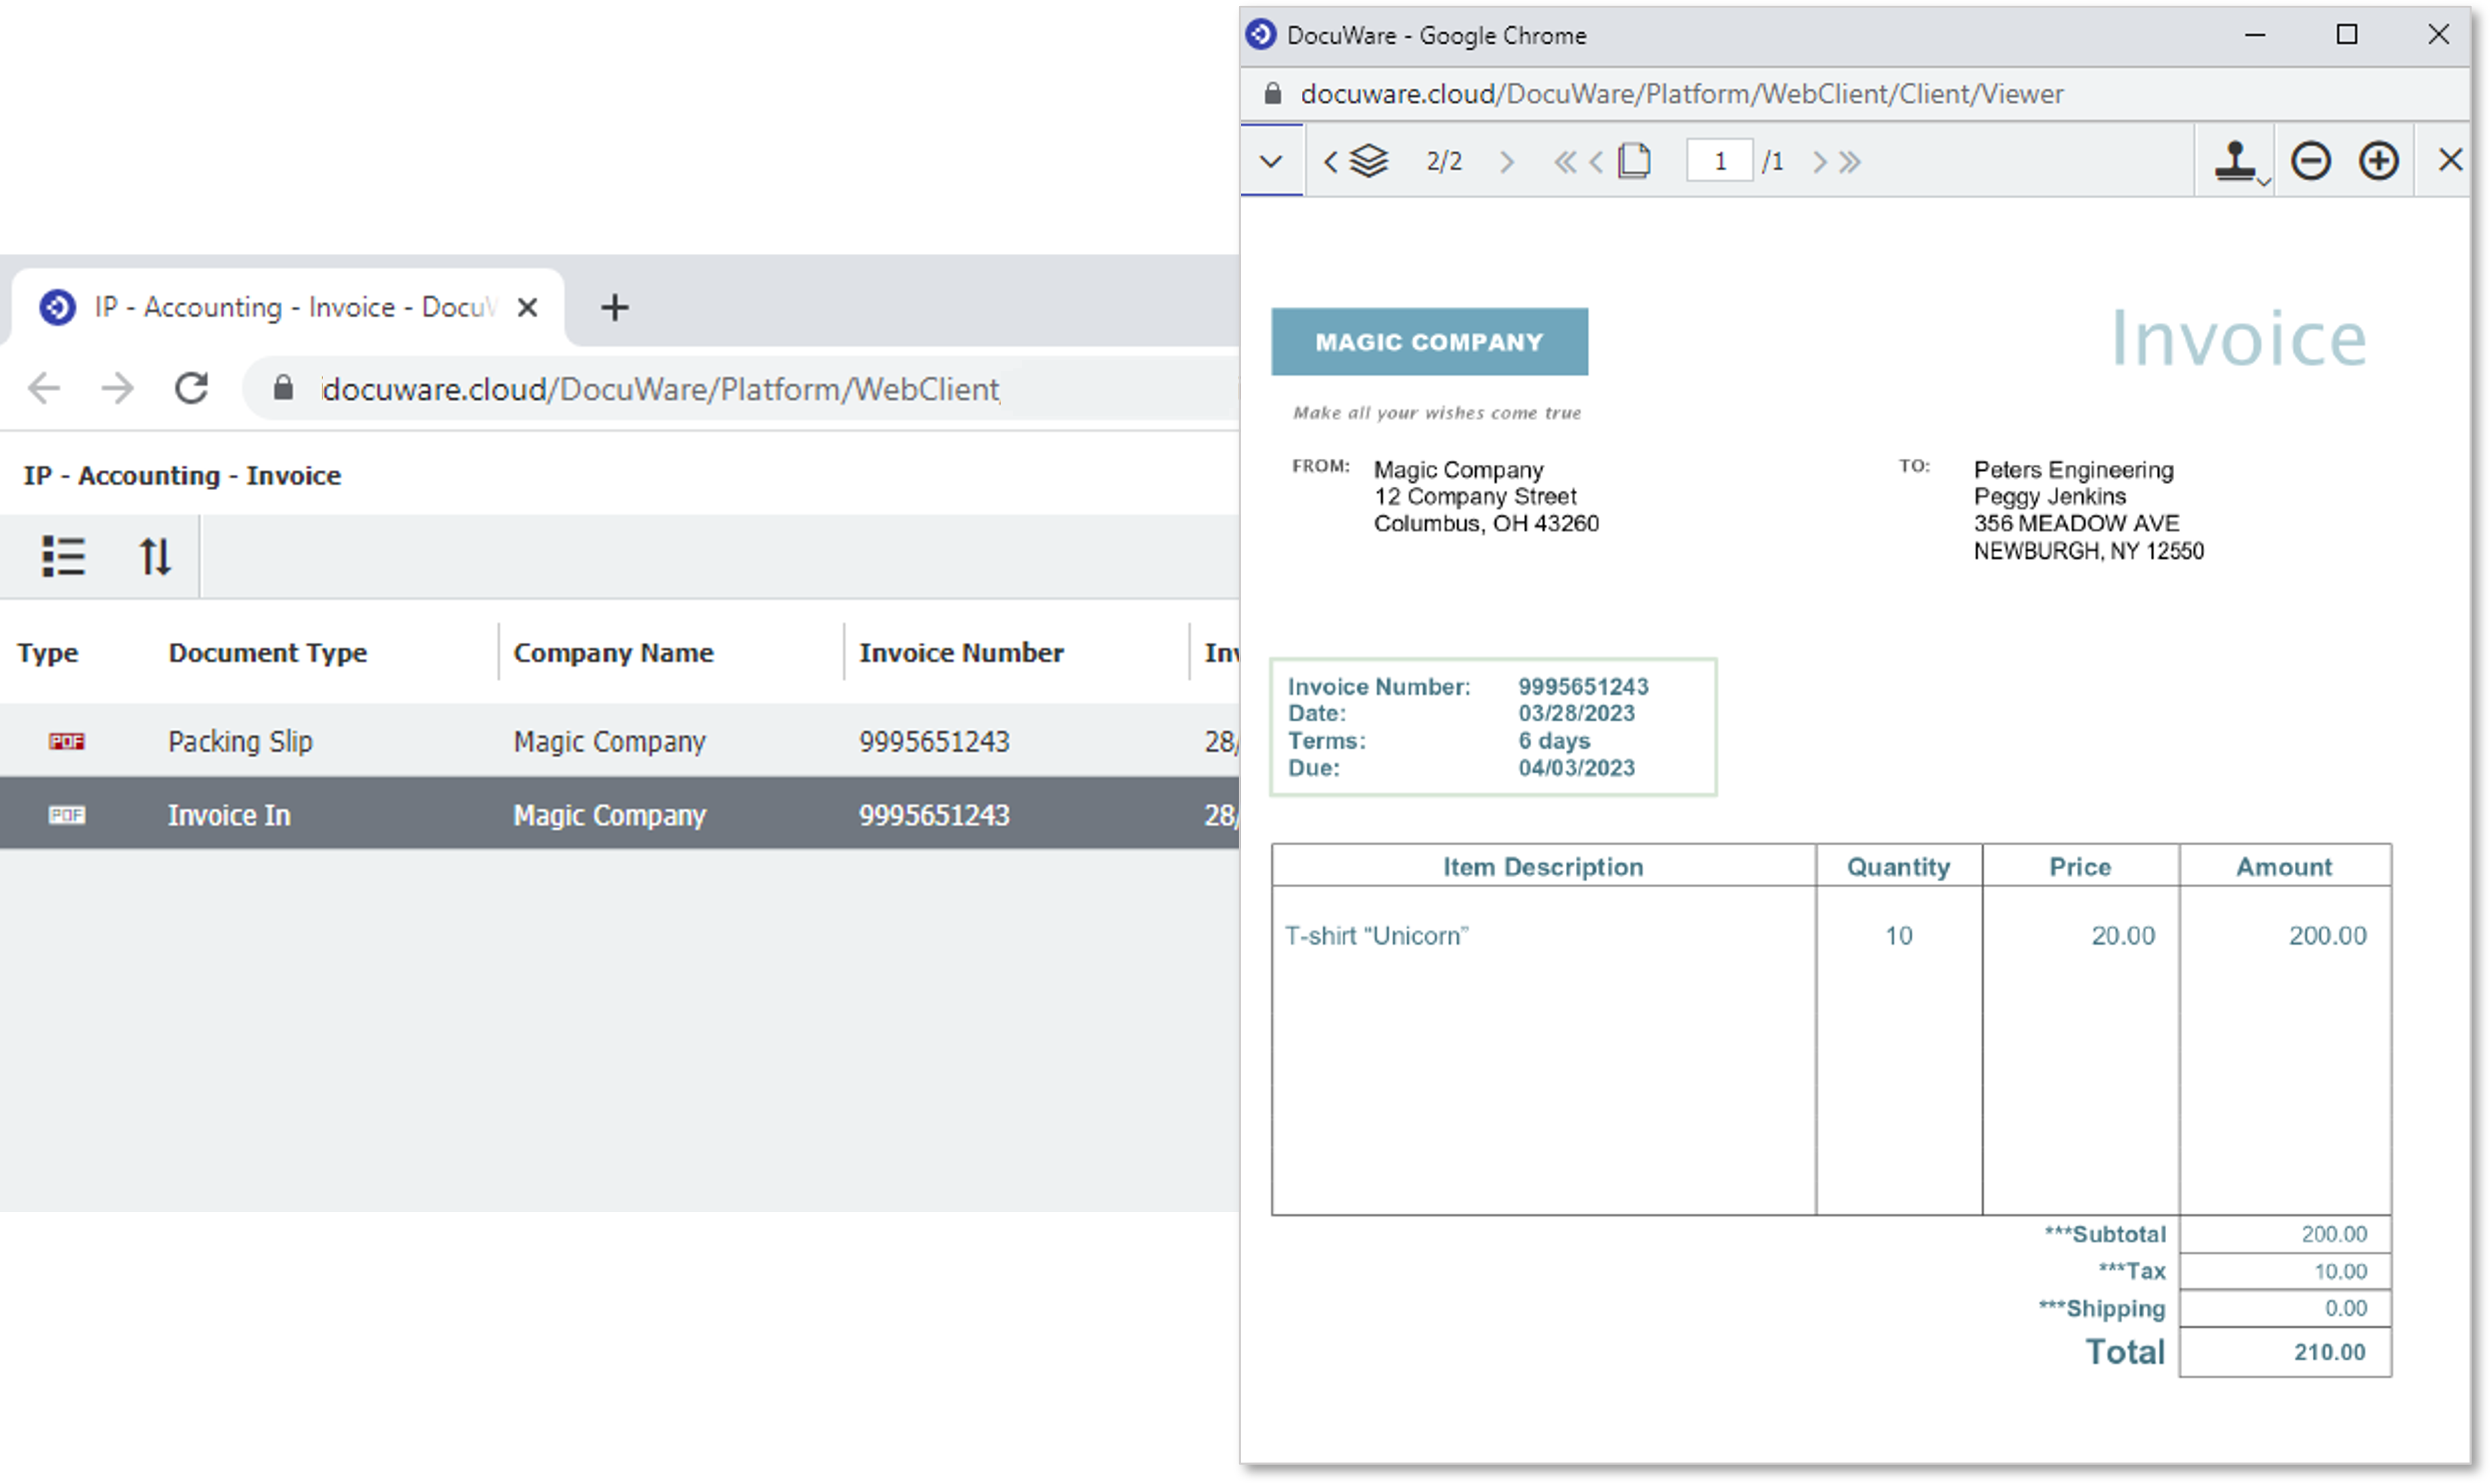The image size is (2491, 1484).
Task: Click the Invoice Number column header
Action: (960, 653)
